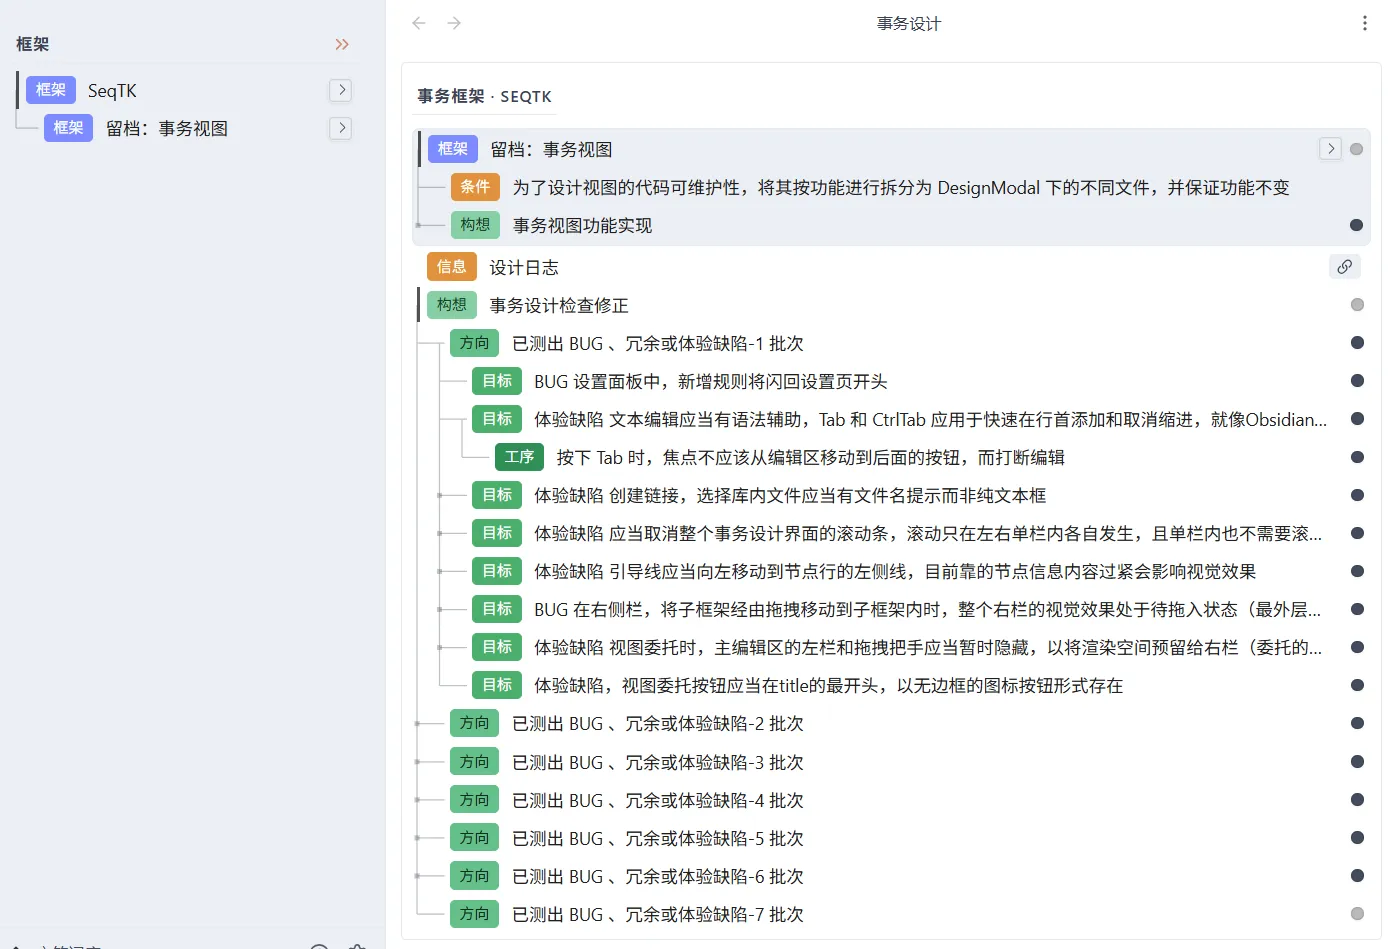Select the 条件 text about DesignModal

point(901,188)
